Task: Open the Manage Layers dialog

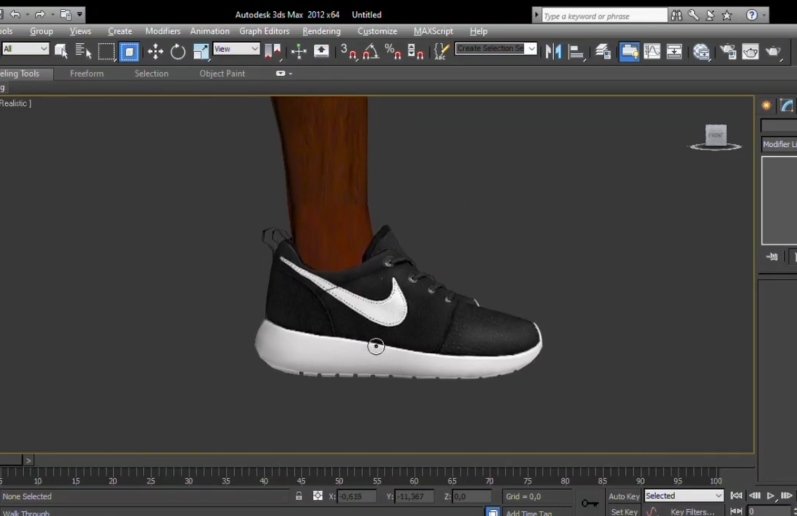Action: coord(603,51)
